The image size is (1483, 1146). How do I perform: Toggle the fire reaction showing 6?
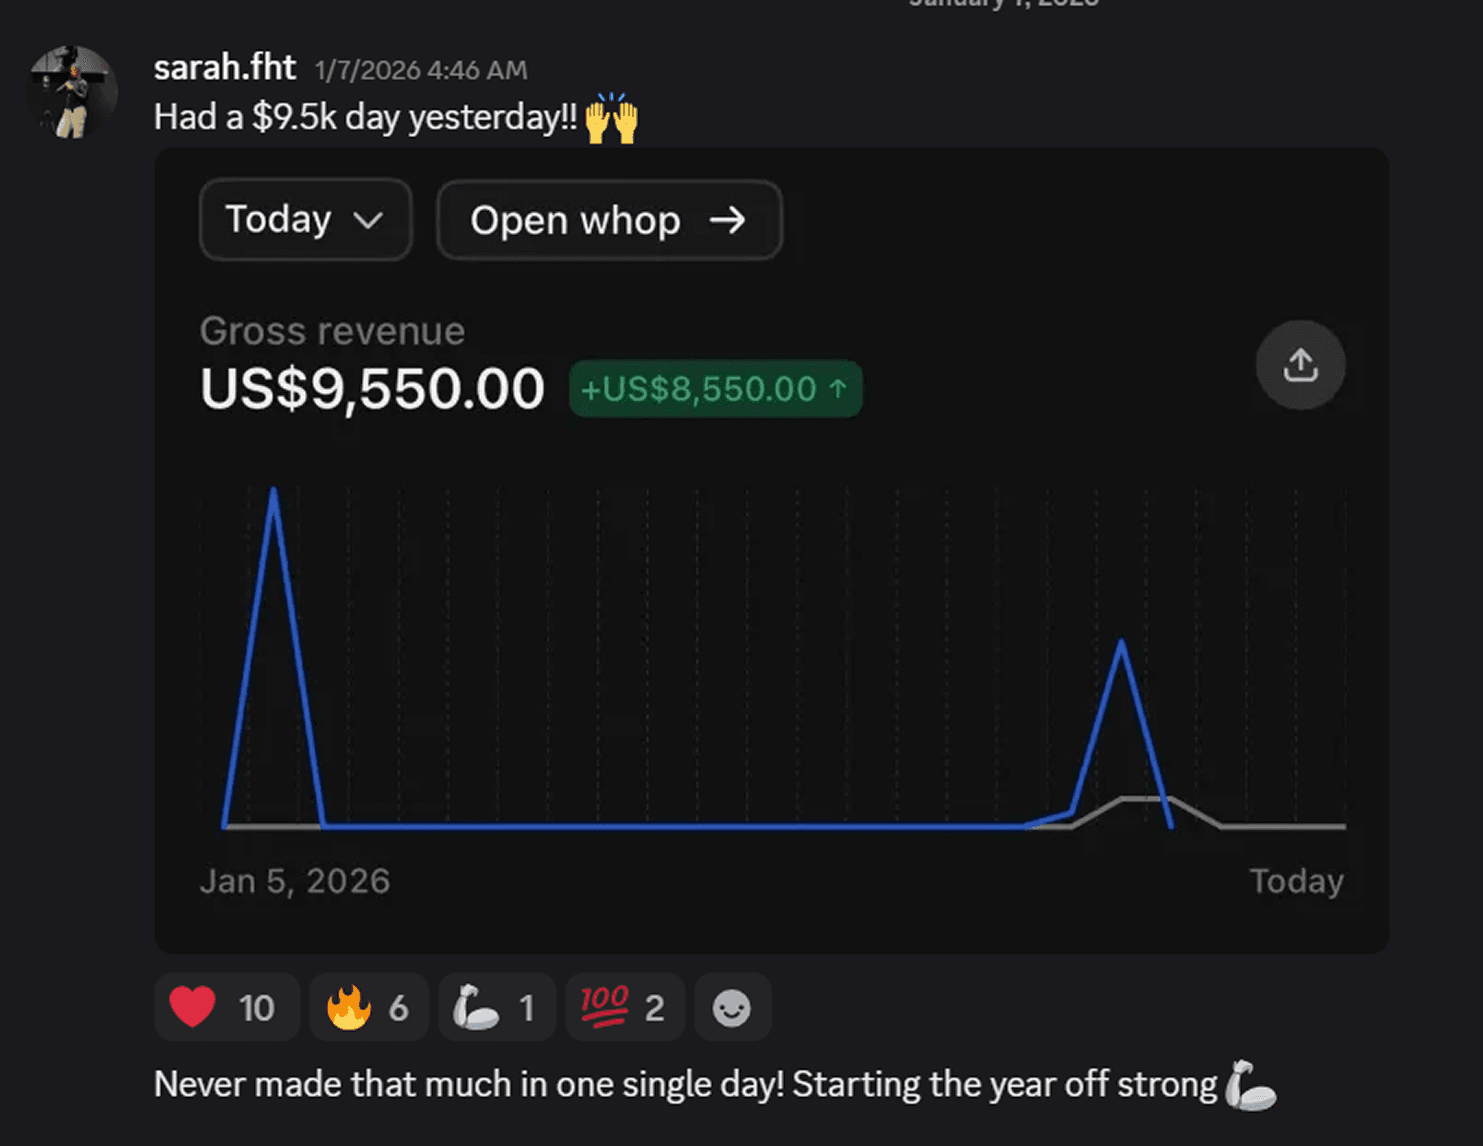point(368,1007)
